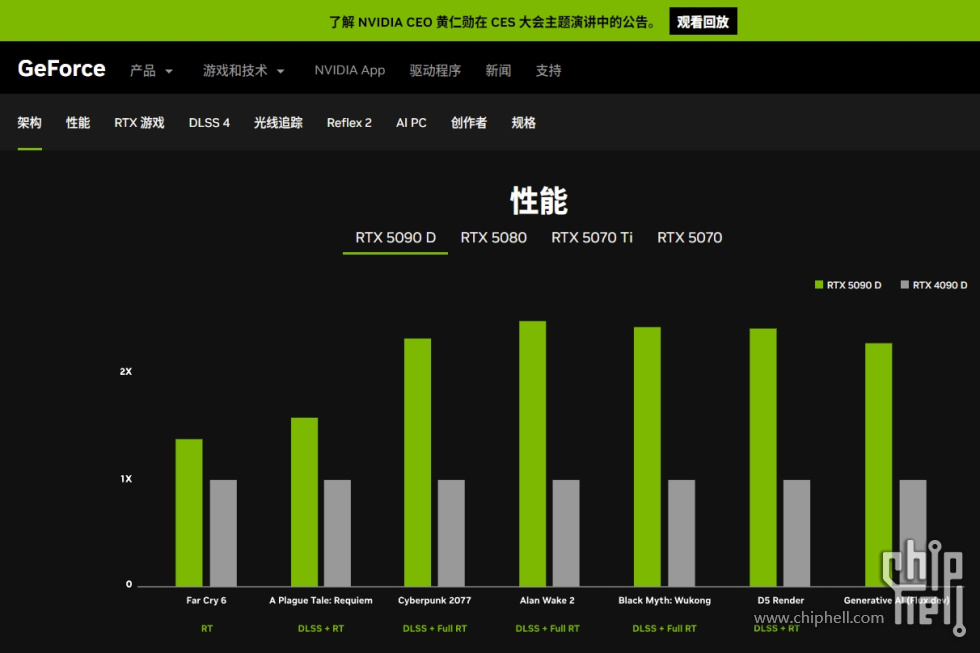Click the gray Cyberpunk 2077 bar
The image size is (980, 653).
(451, 533)
